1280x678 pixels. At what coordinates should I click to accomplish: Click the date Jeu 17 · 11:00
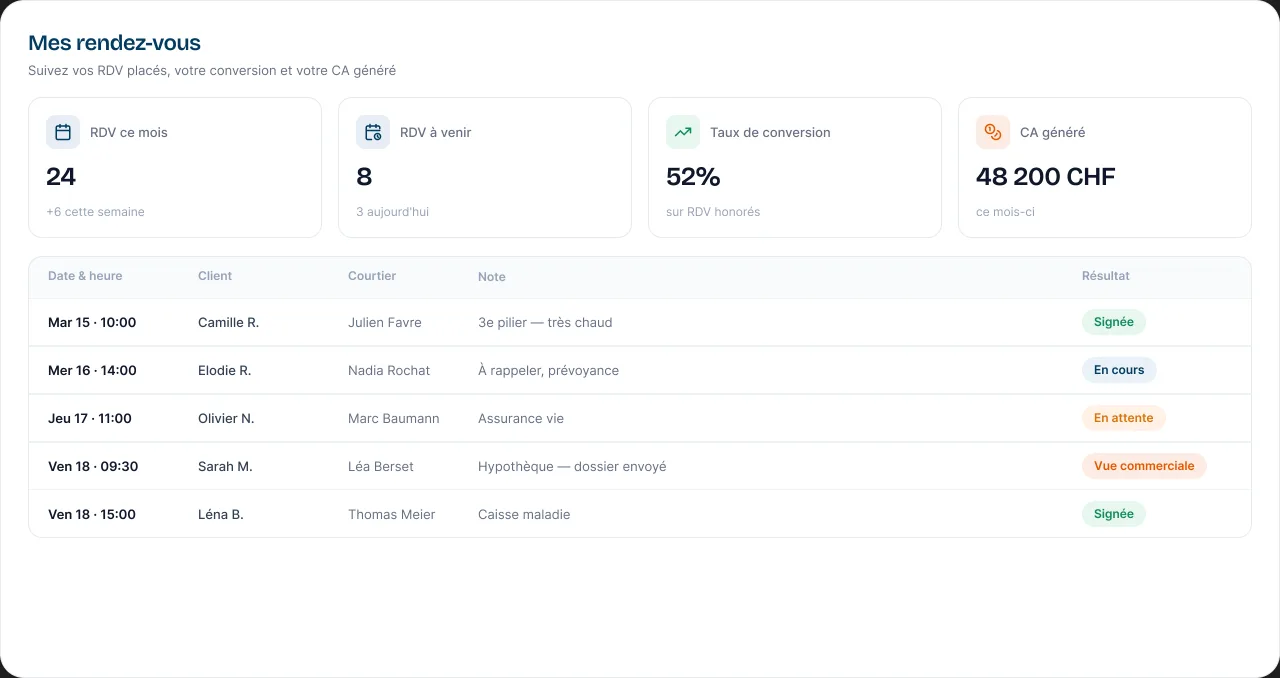coord(90,419)
